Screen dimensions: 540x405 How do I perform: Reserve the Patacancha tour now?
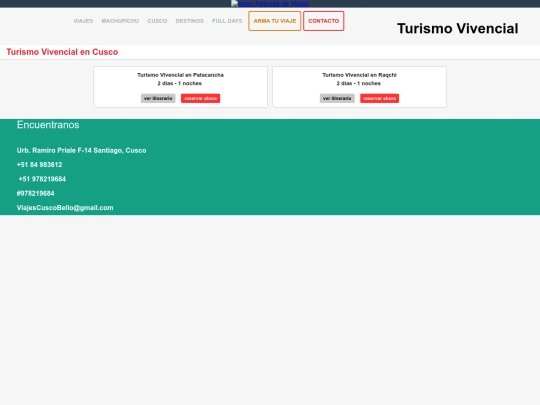pos(200,98)
